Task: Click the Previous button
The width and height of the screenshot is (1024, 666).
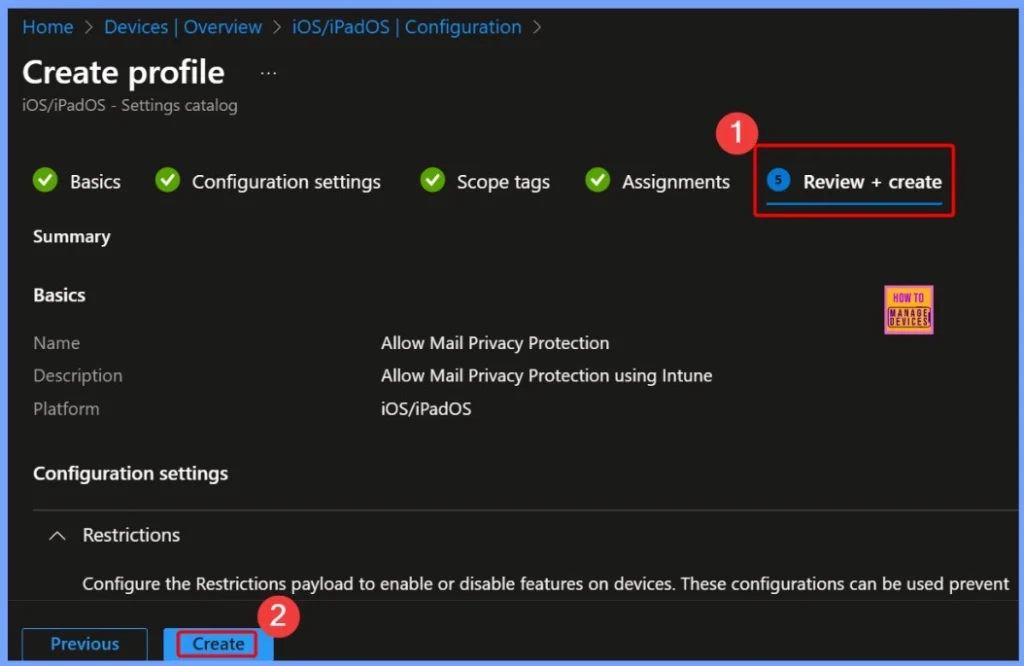Action: click(84, 644)
